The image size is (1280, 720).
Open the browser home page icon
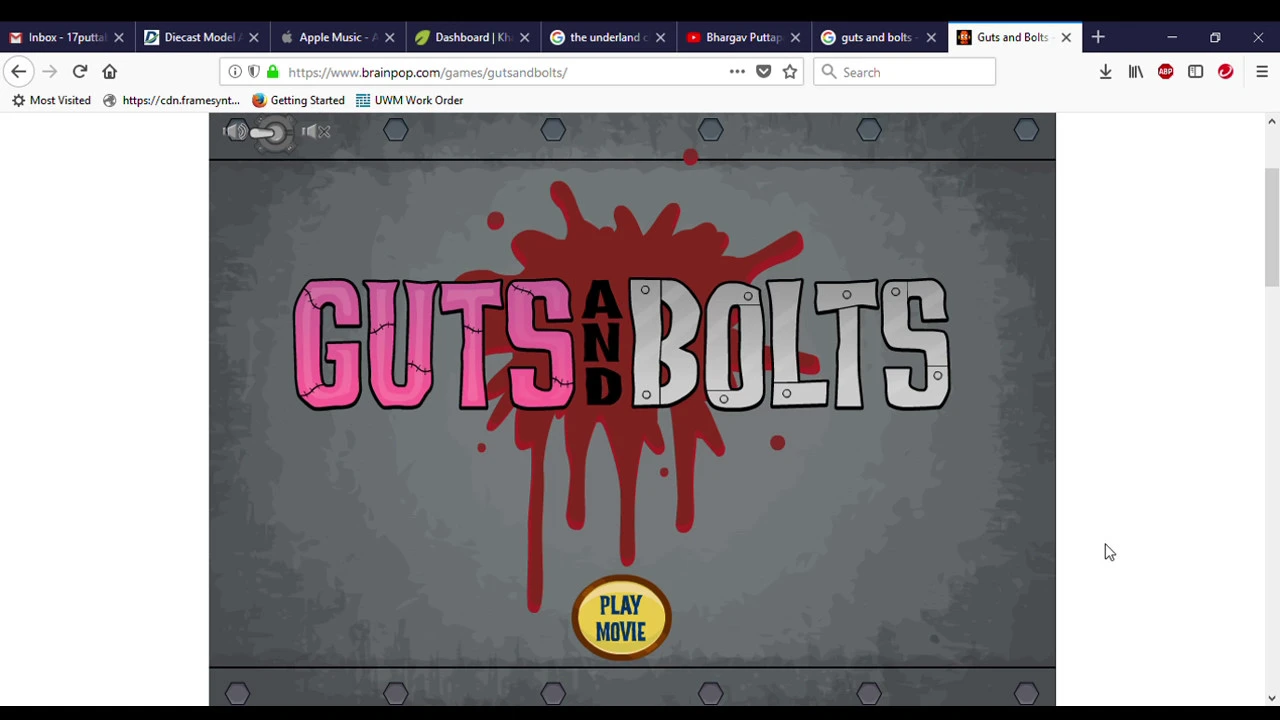(x=110, y=72)
